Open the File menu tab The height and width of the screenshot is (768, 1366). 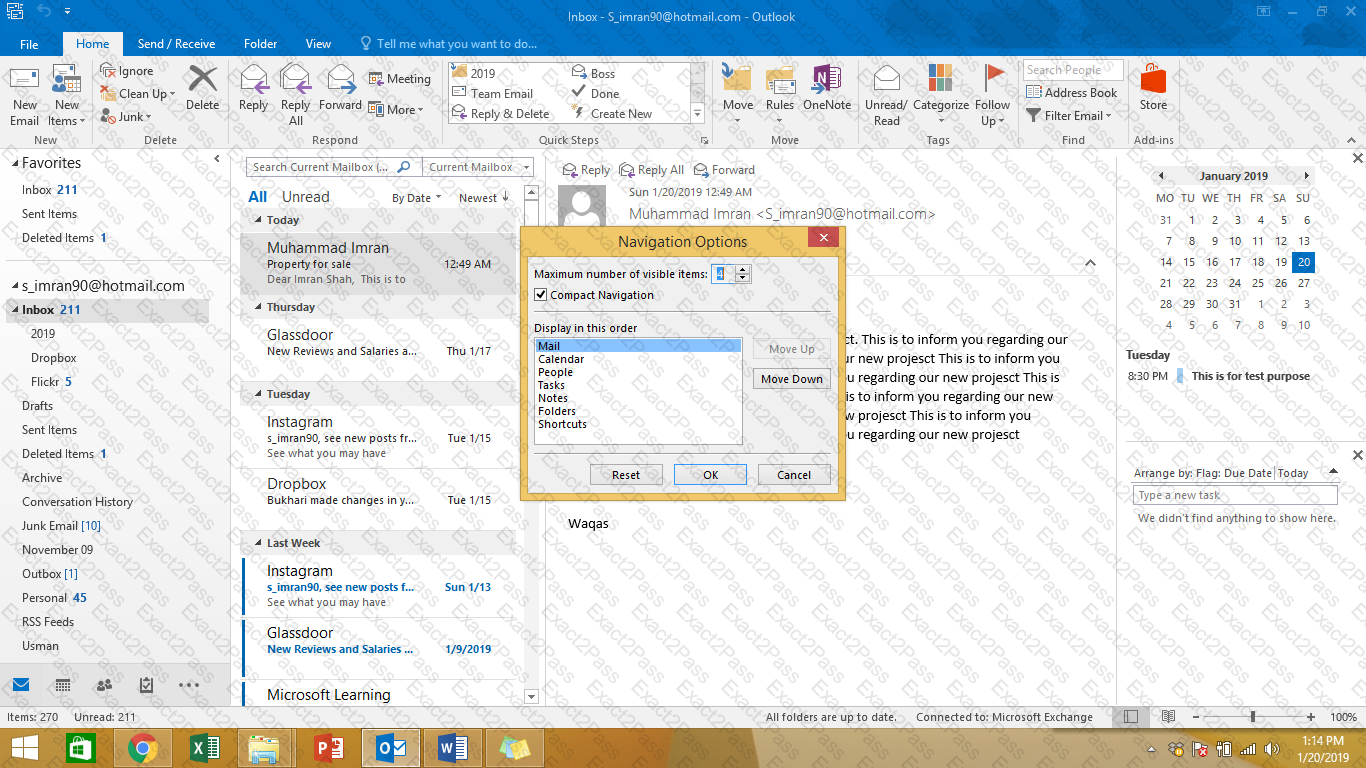point(29,44)
